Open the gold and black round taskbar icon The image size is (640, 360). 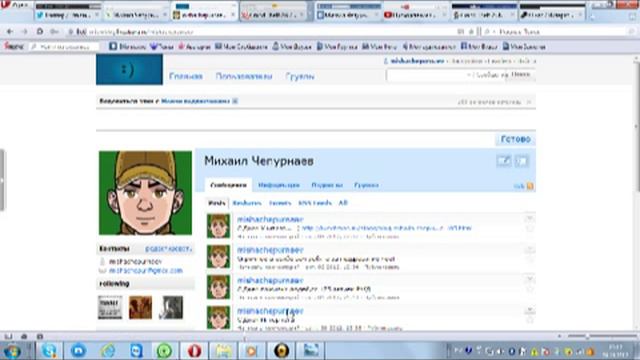point(281,351)
